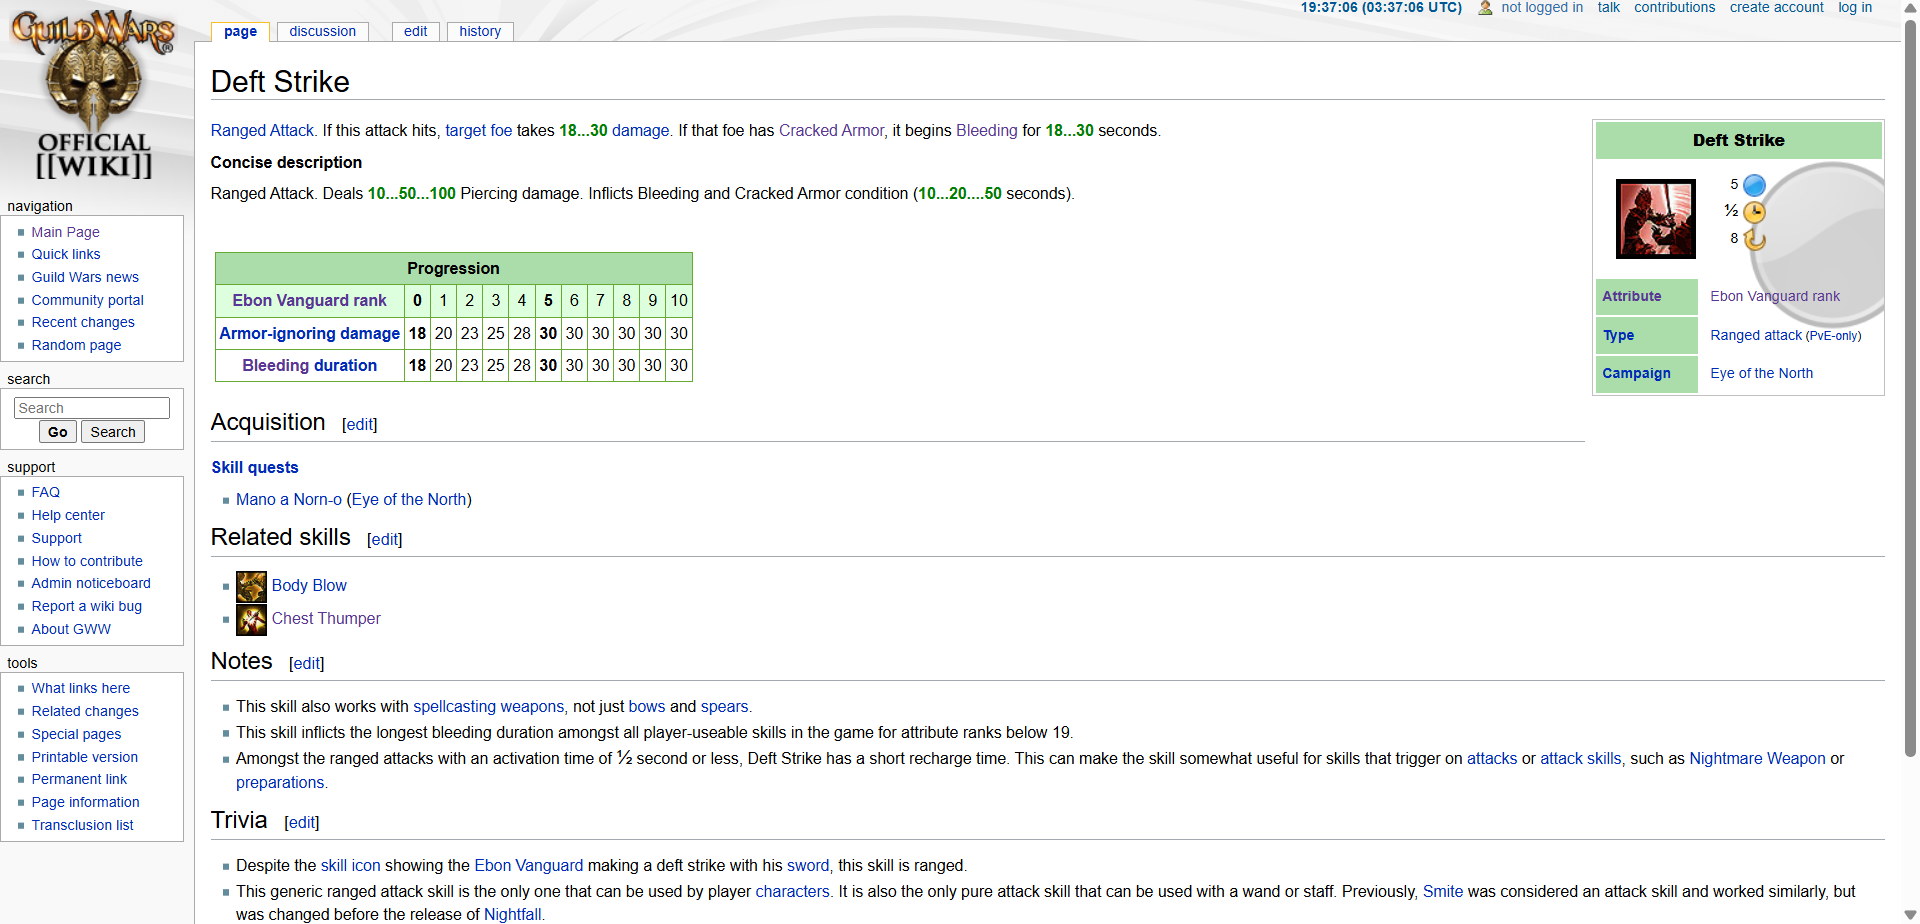This screenshot has width=1920, height=924.
Task: Open How to contribute link
Action: point(87,561)
